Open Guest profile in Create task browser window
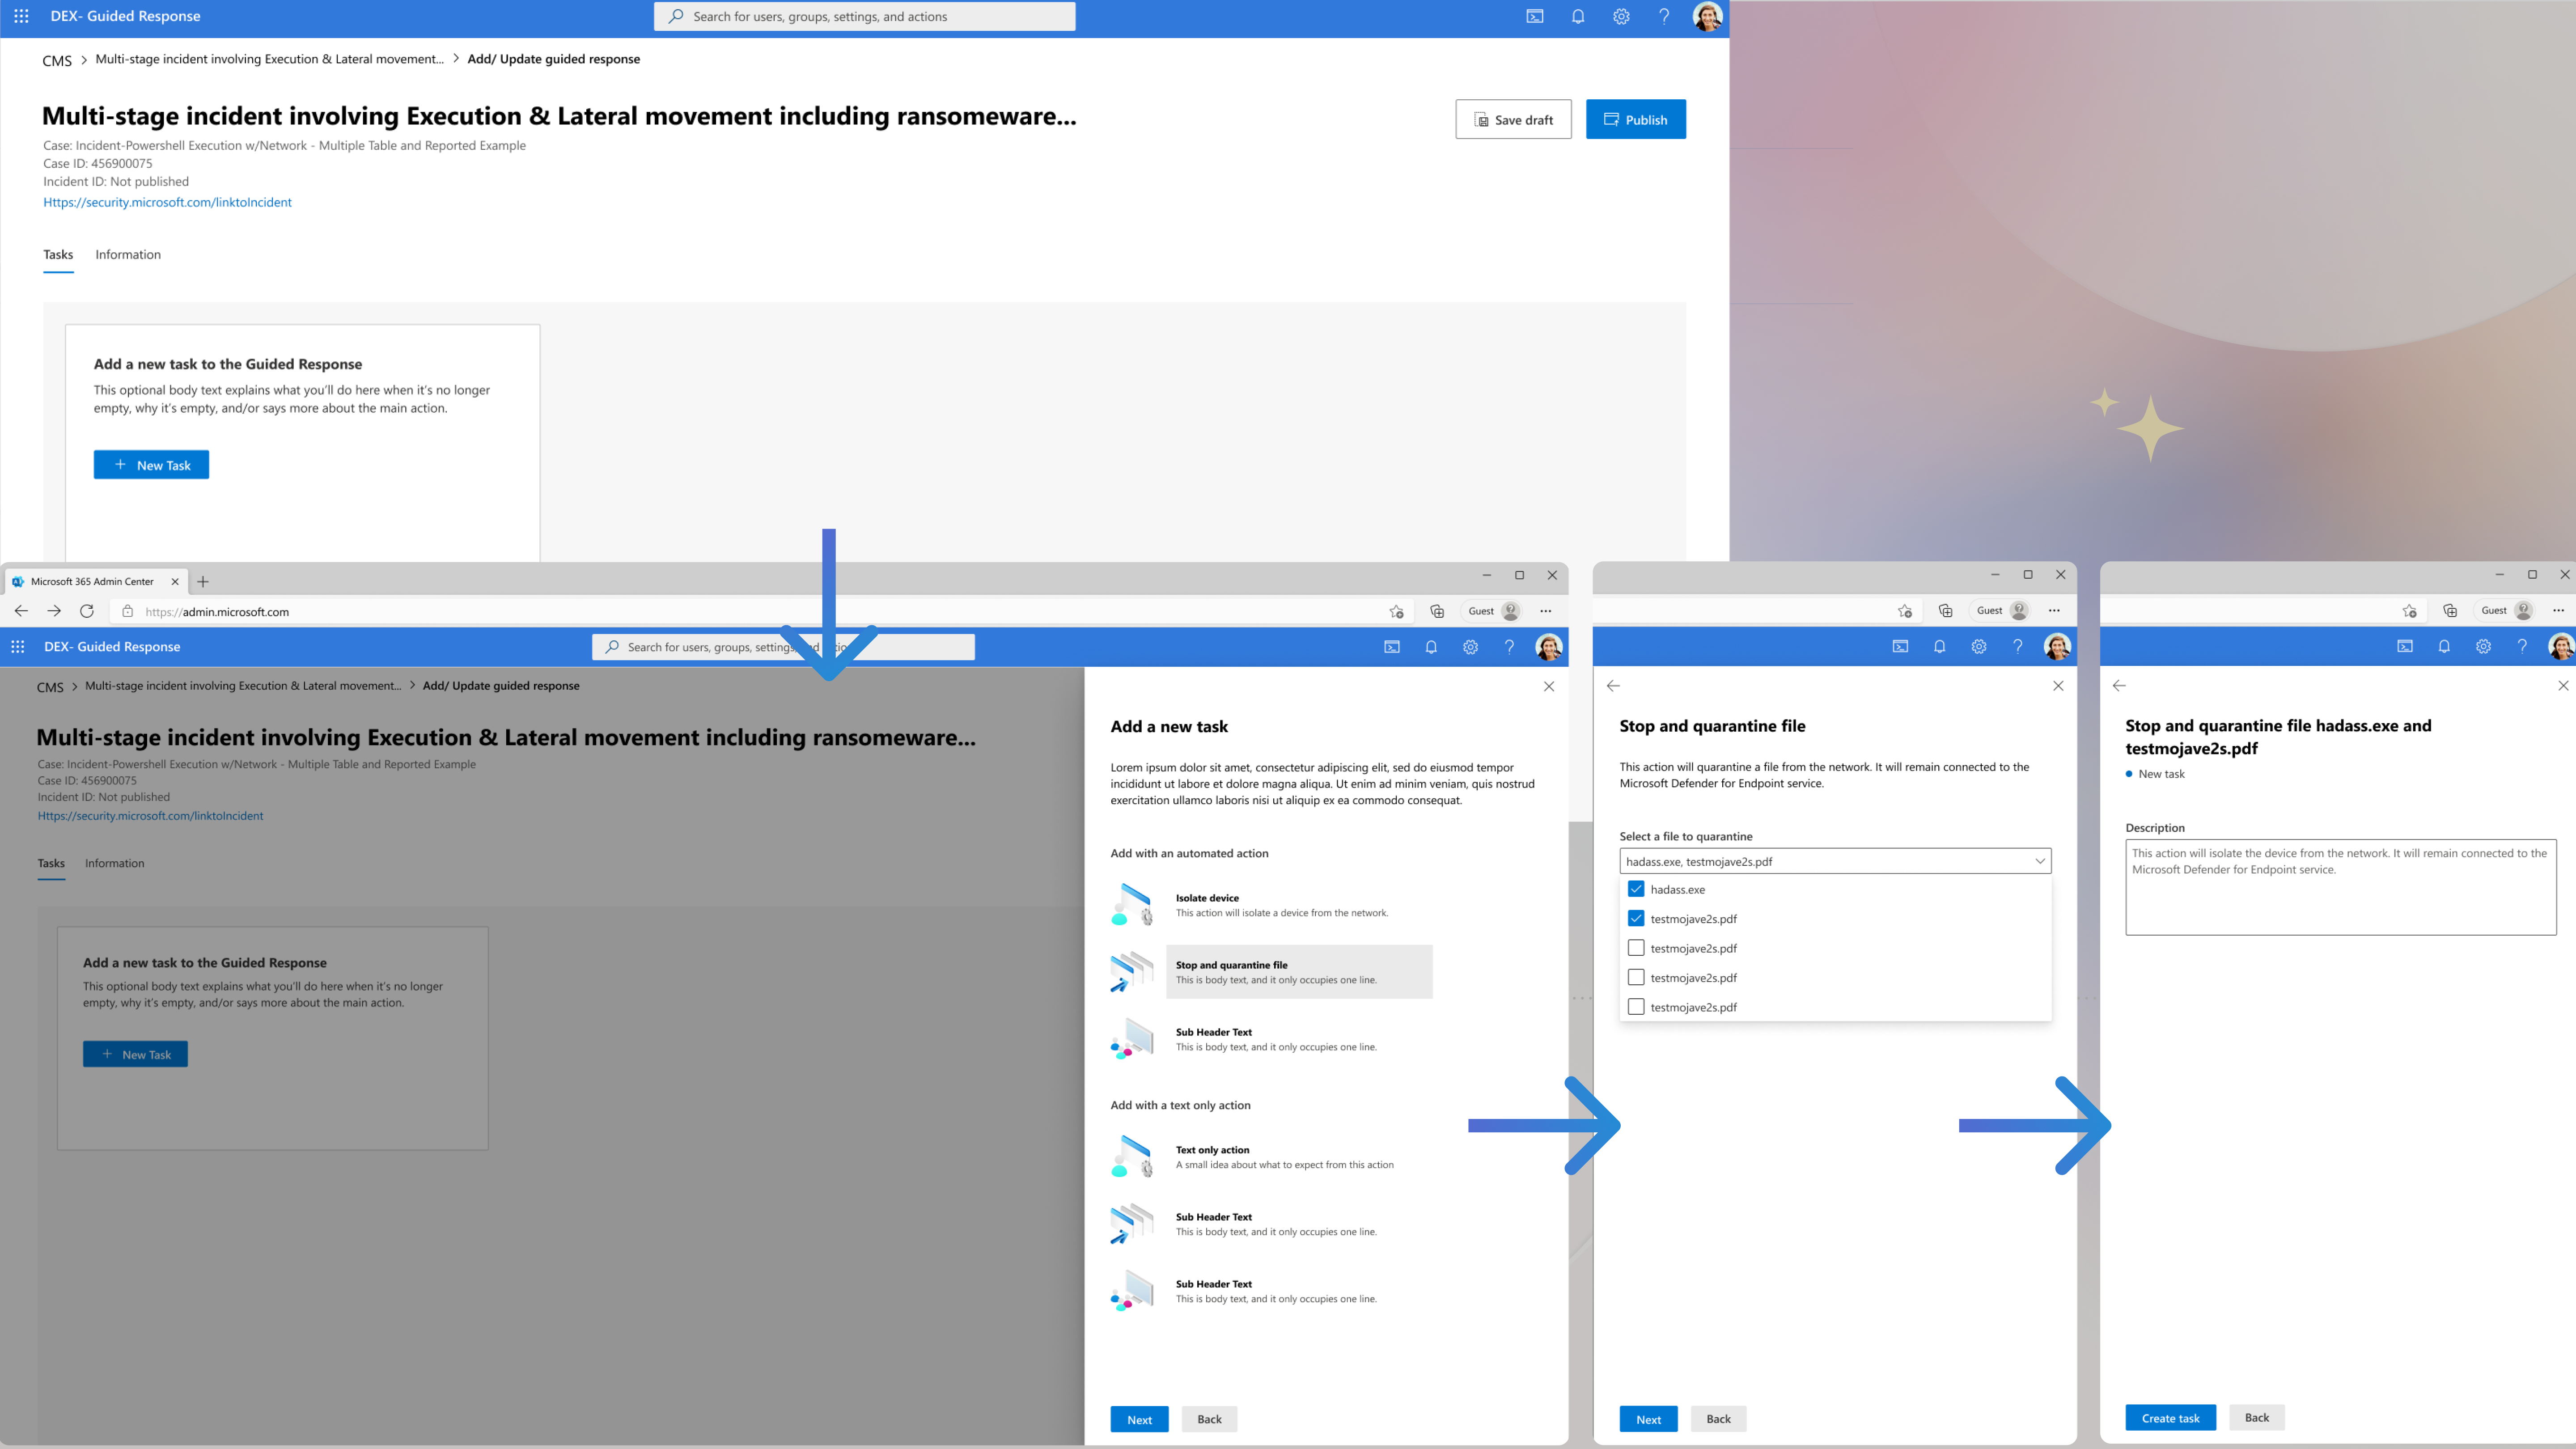 2506,610
